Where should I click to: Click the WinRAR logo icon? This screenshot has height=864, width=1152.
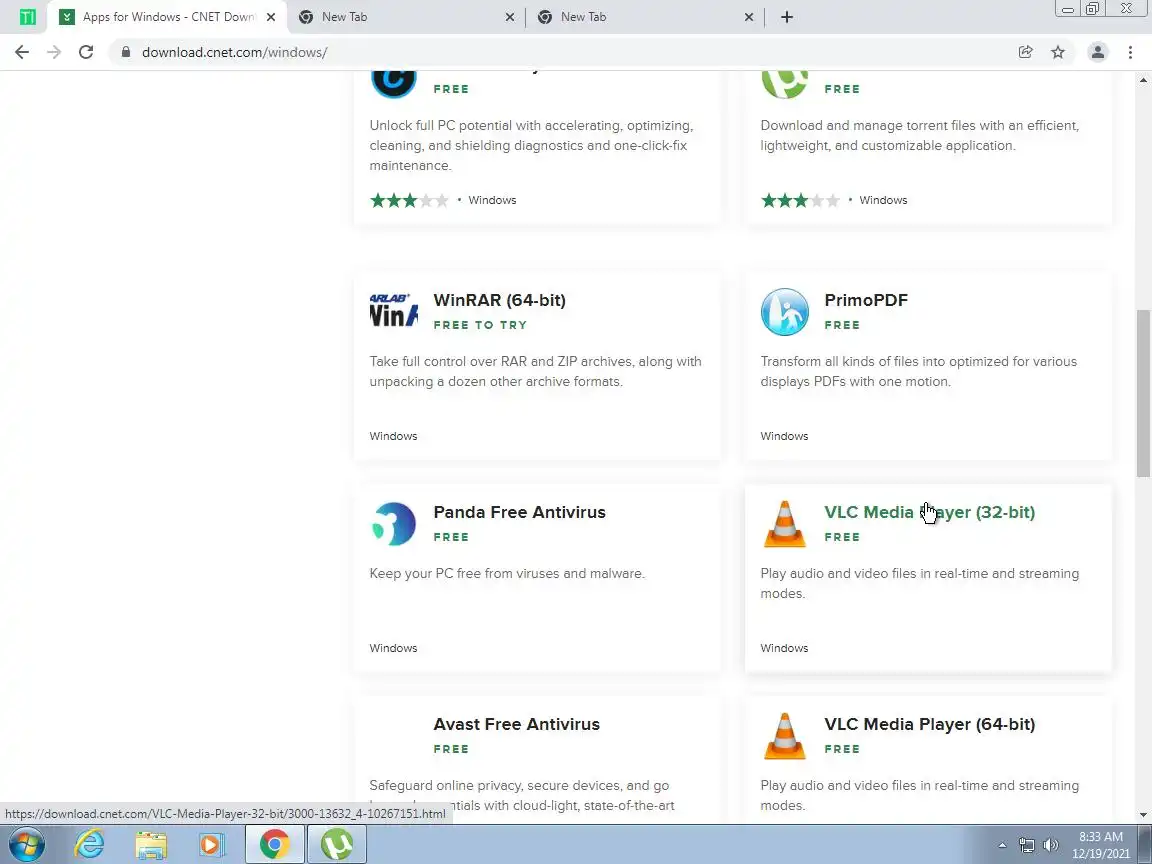pos(394,312)
